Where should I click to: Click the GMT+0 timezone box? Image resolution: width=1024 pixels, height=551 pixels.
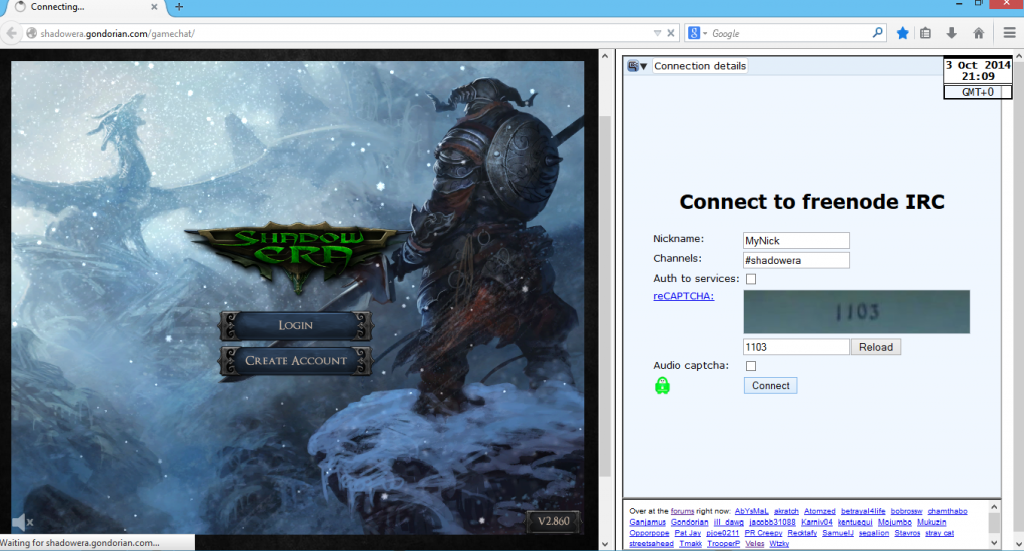[x=978, y=92]
